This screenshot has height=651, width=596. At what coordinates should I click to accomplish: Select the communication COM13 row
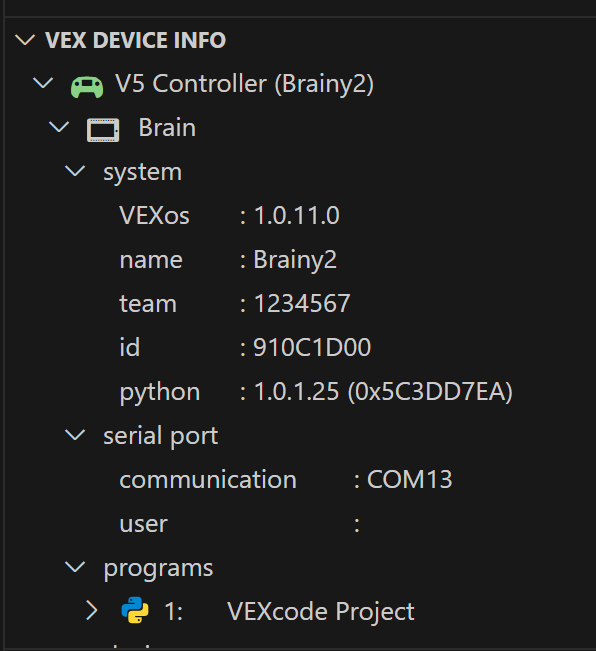300,480
